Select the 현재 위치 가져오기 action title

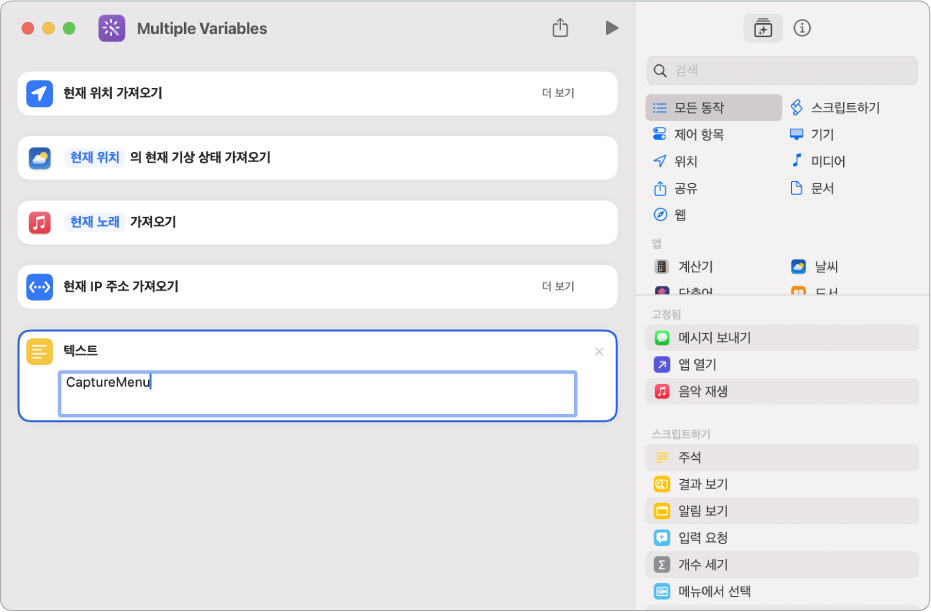coord(113,93)
